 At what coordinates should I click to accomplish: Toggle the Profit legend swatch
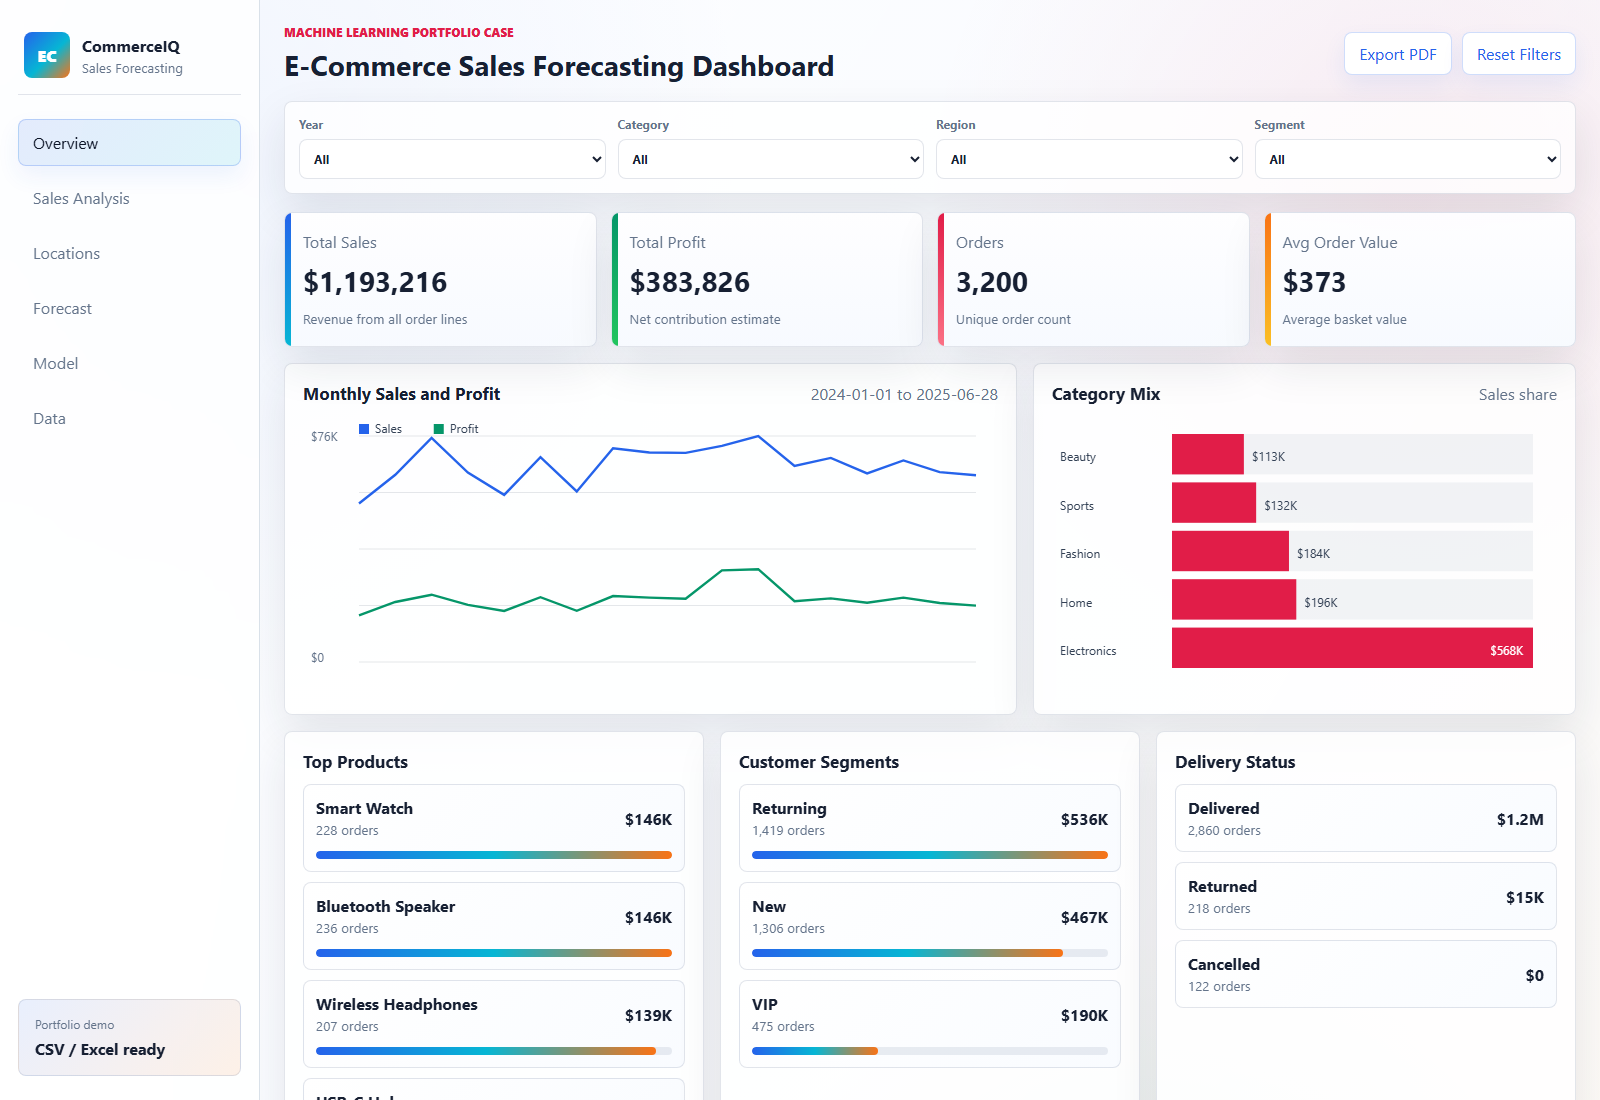[x=439, y=429]
